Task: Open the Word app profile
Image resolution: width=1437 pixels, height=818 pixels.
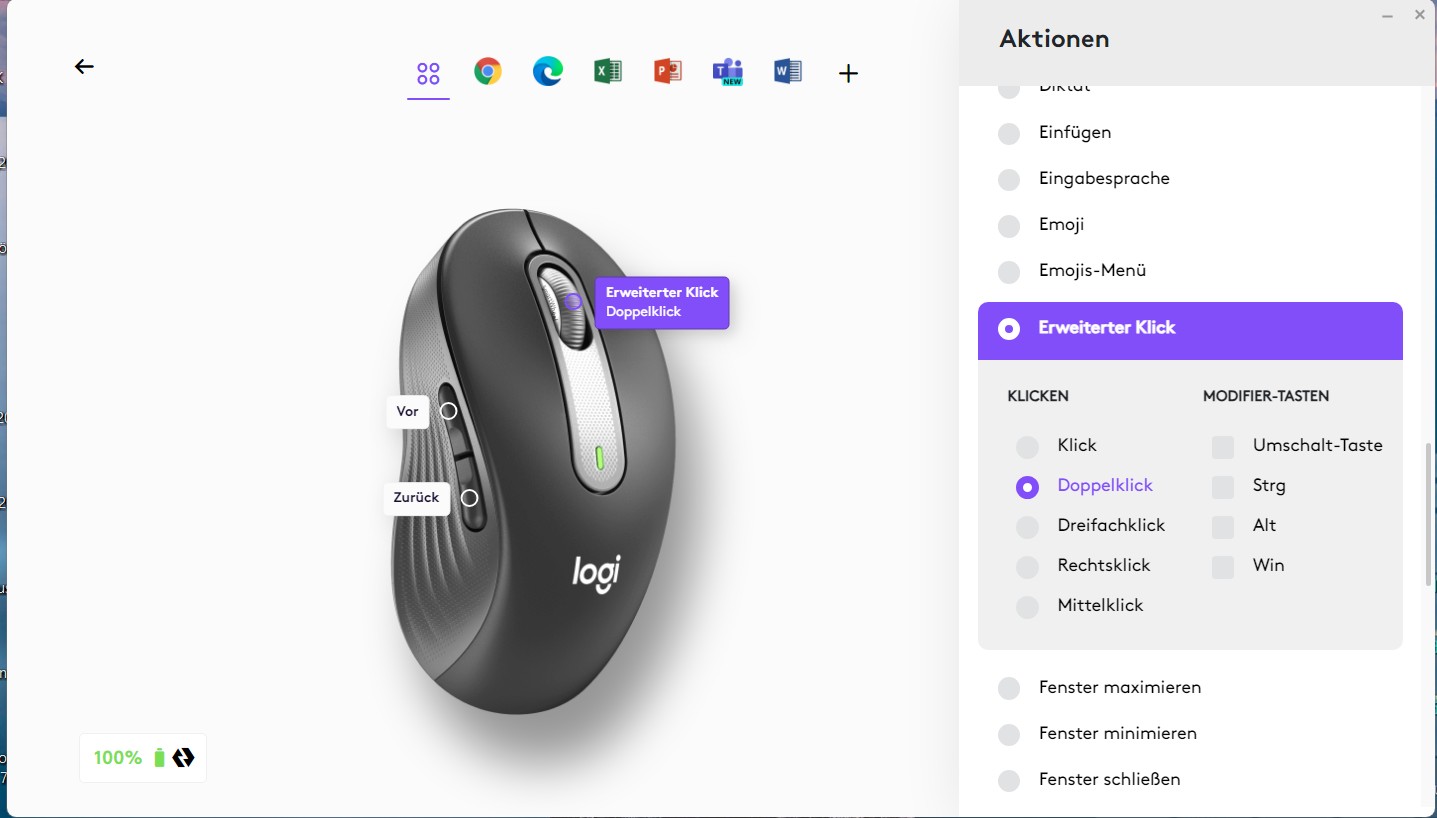Action: click(788, 71)
